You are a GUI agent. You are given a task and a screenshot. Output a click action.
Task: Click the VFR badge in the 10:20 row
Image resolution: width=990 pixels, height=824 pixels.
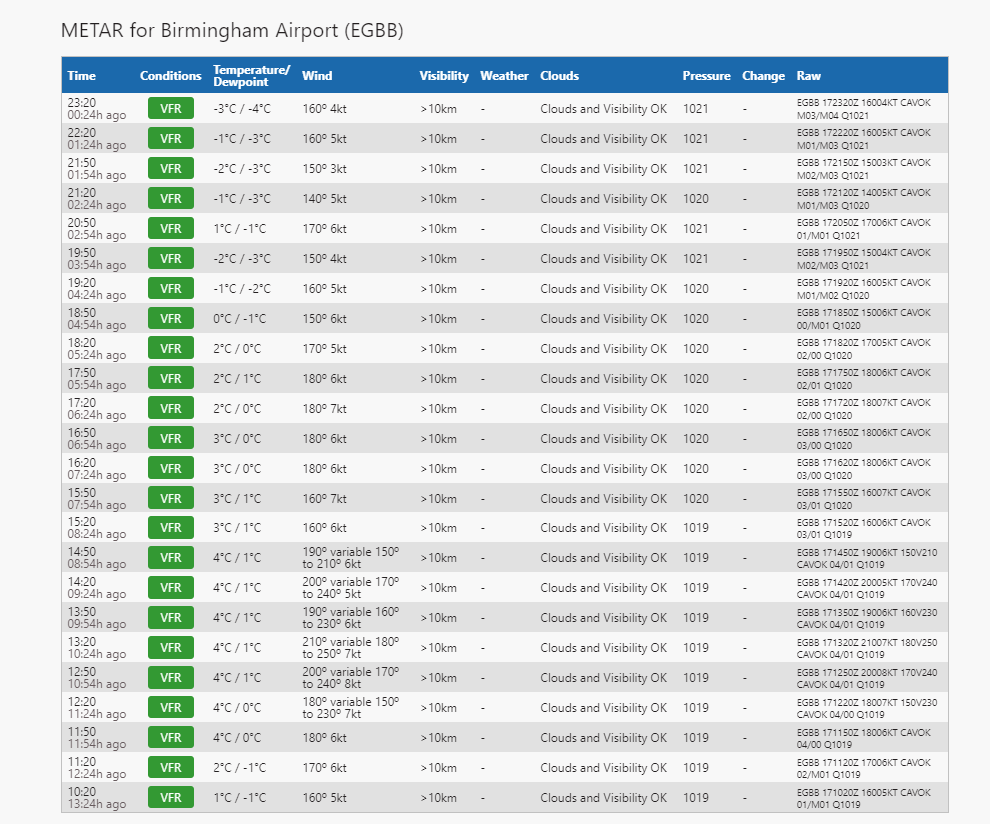point(171,798)
